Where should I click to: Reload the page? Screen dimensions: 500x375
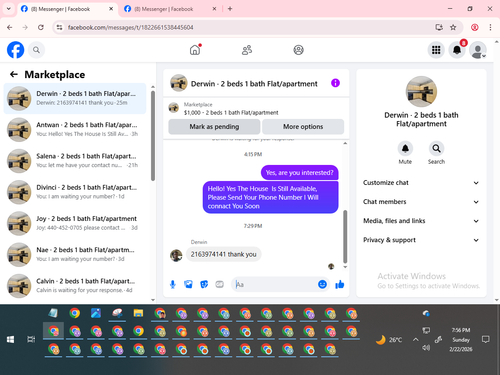point(41,27)
